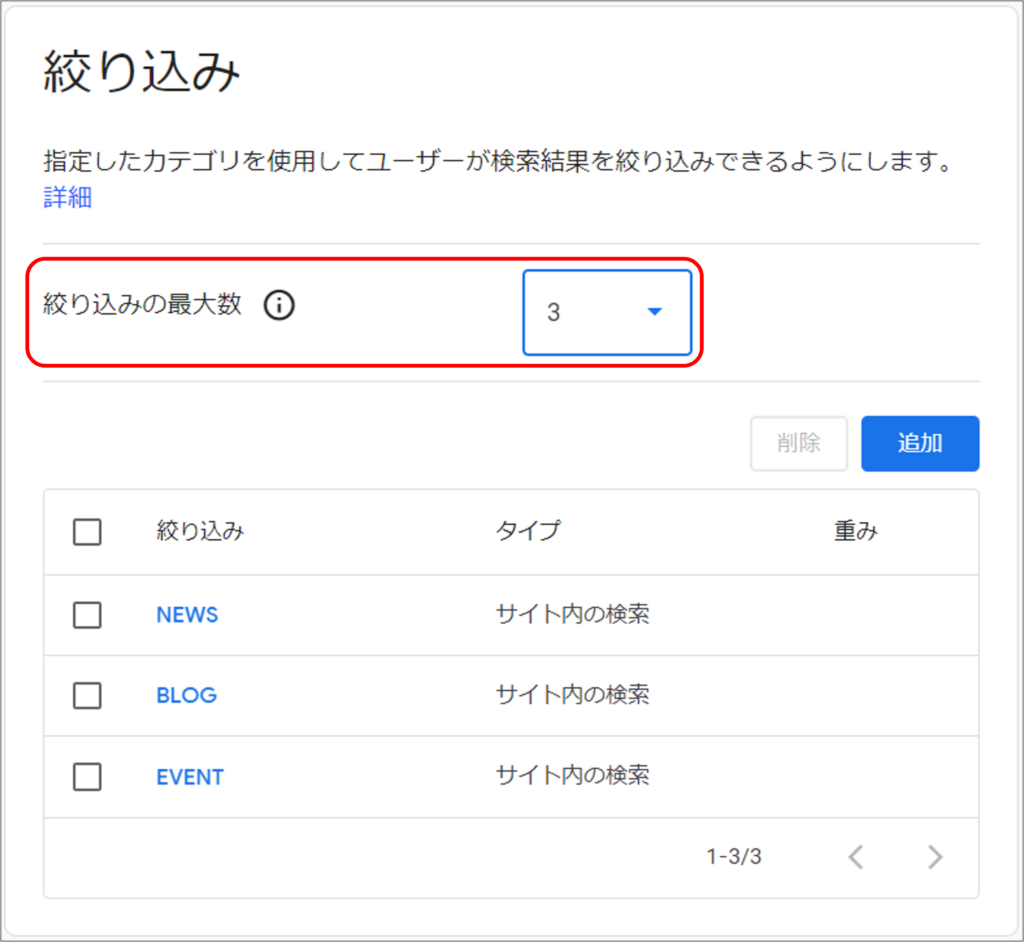1024x942 pixels.
Task: Open the BLOG refinement link
Action: coord(186,695)
